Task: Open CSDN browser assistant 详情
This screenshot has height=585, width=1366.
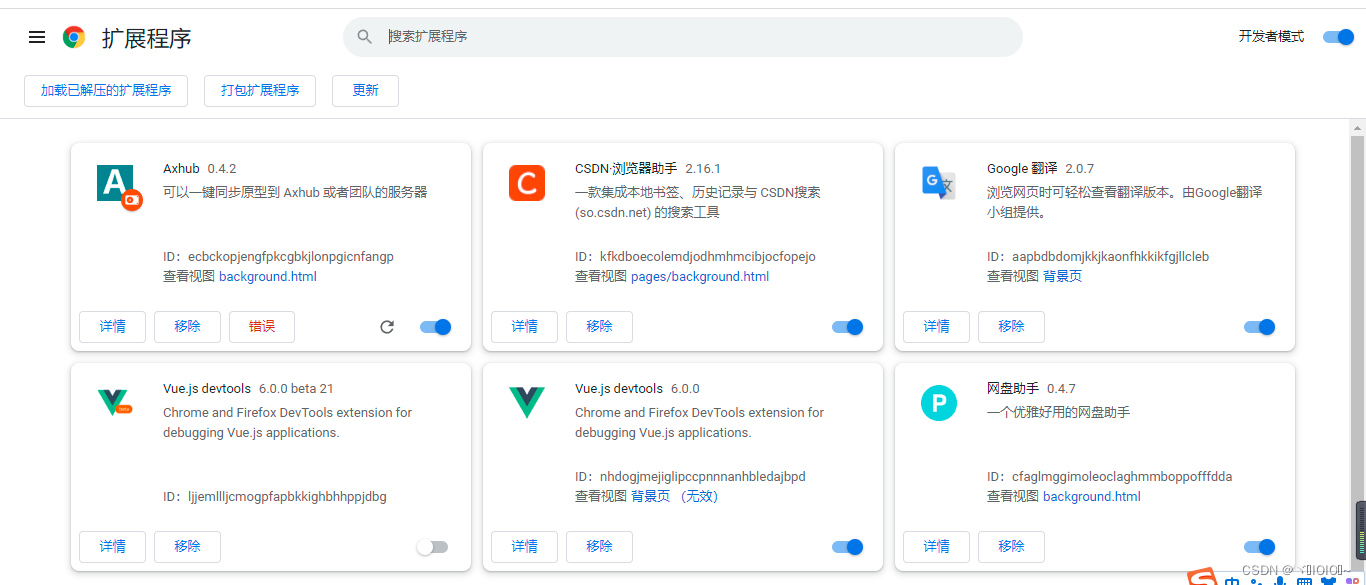Action: (524, 327)
